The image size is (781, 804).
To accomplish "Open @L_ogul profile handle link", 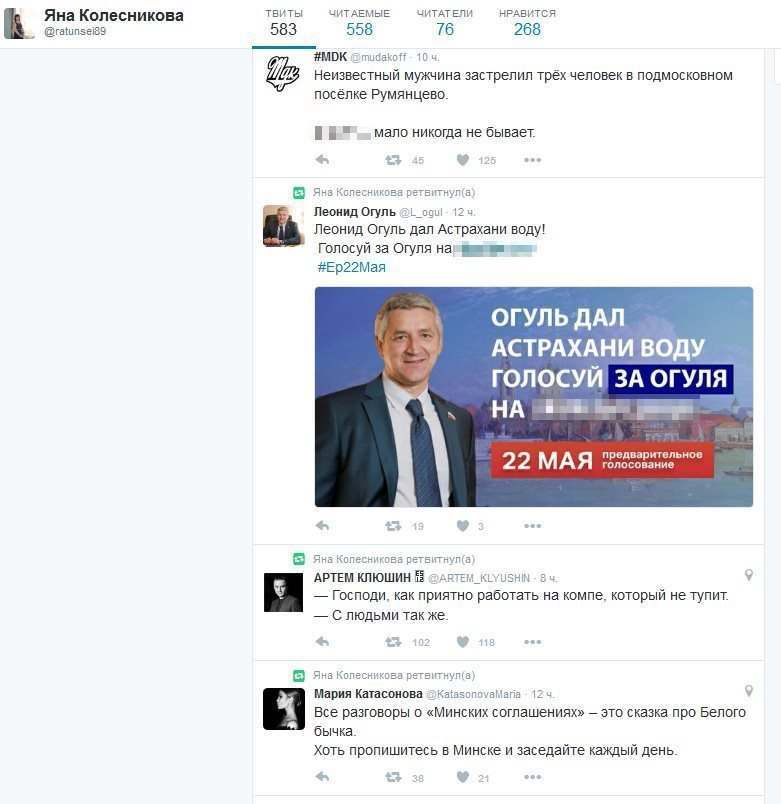I will pos(420,212).
